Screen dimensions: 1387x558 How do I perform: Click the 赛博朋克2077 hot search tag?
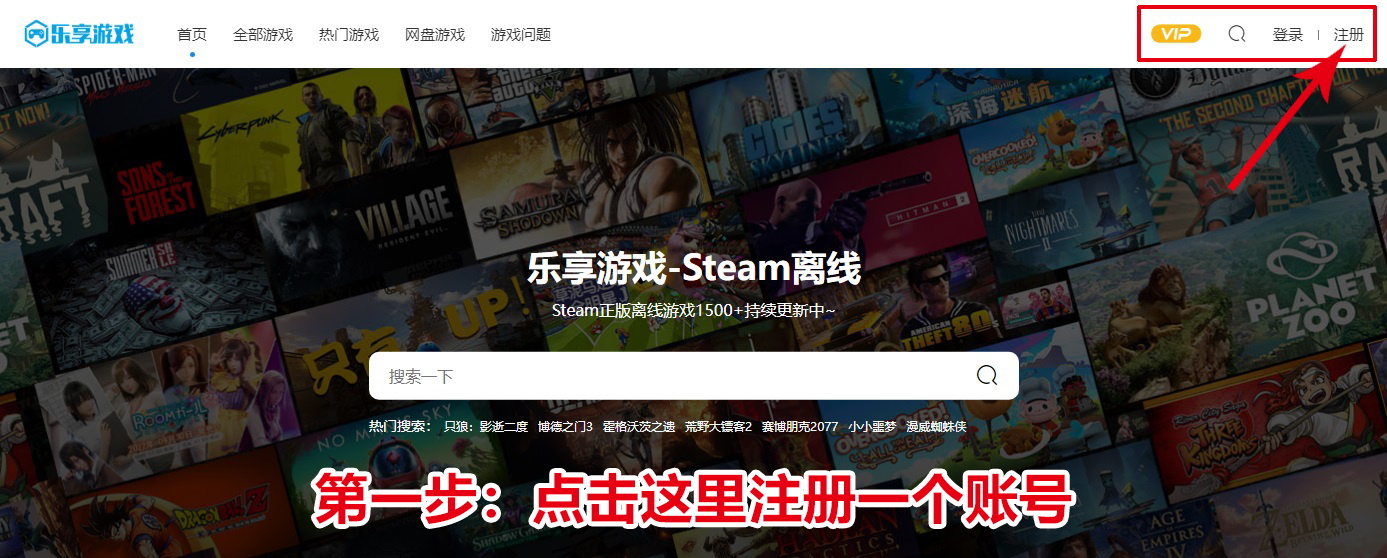click(799, 427)
